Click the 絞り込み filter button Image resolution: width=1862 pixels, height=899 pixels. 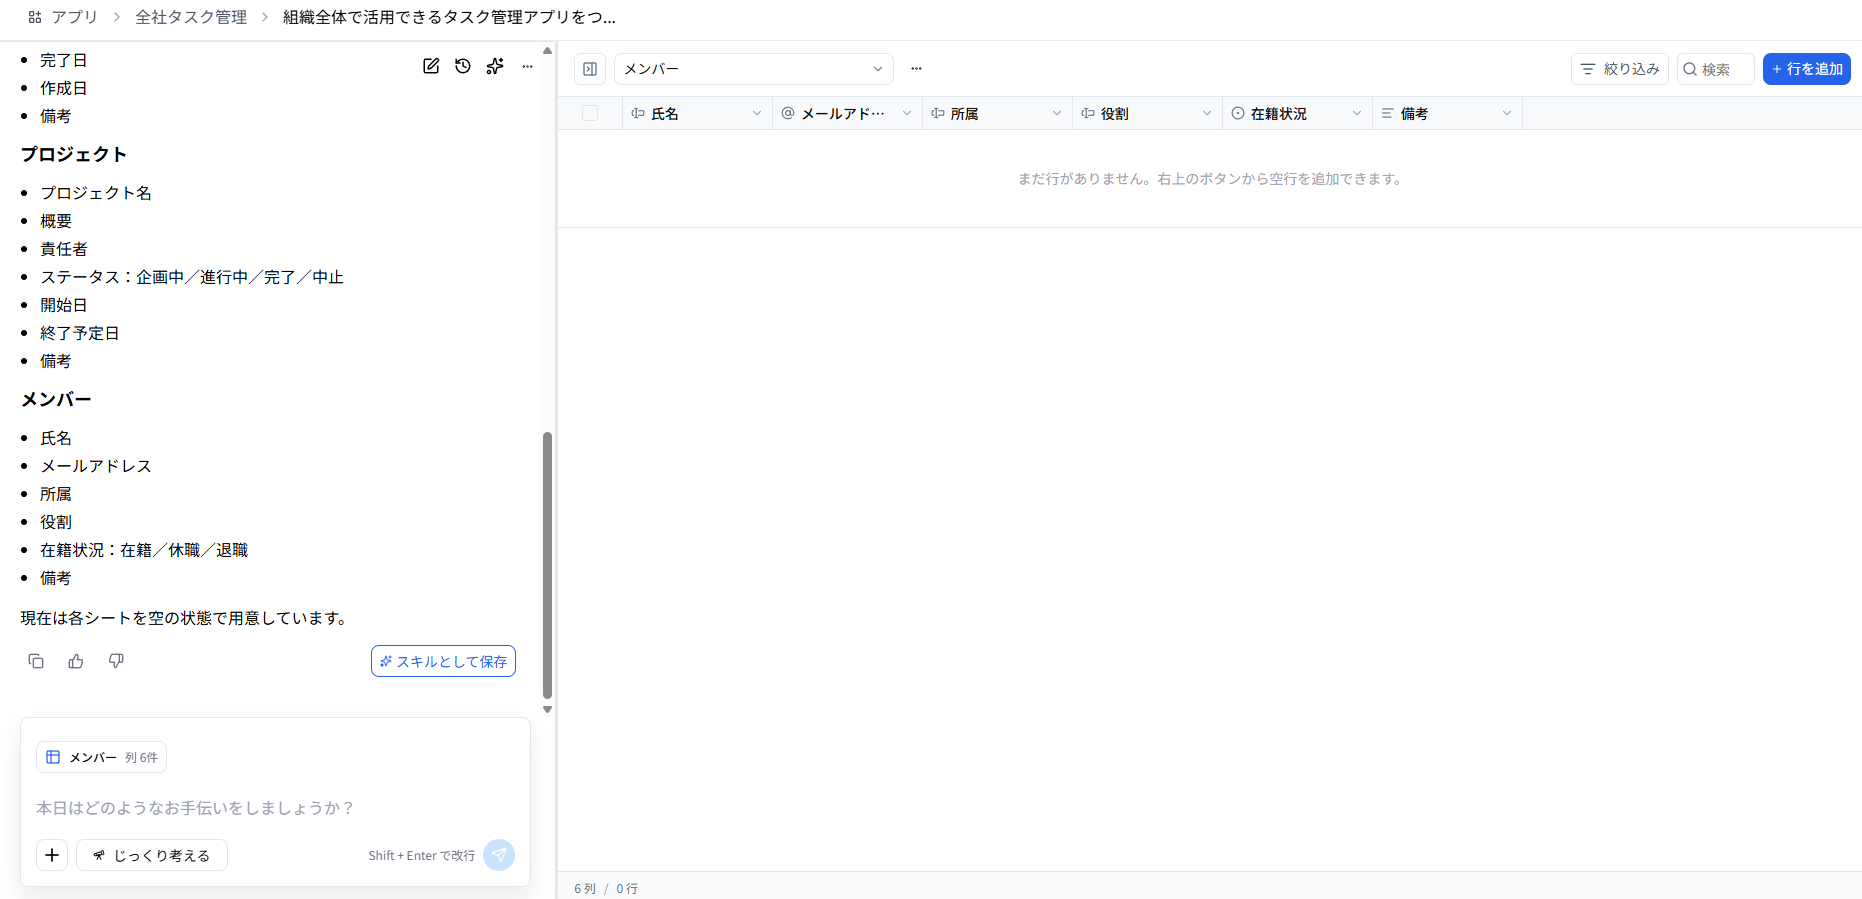click(x=1620, y=69)
